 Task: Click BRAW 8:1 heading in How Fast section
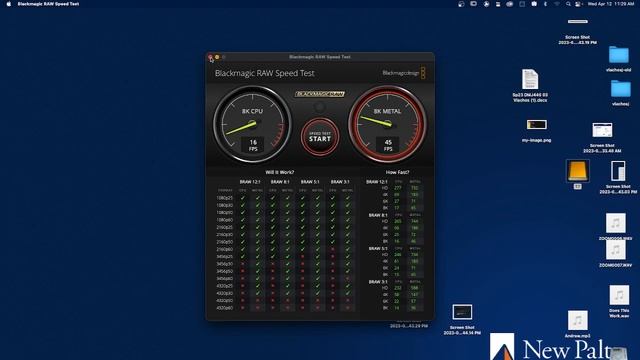click(378, 215)
